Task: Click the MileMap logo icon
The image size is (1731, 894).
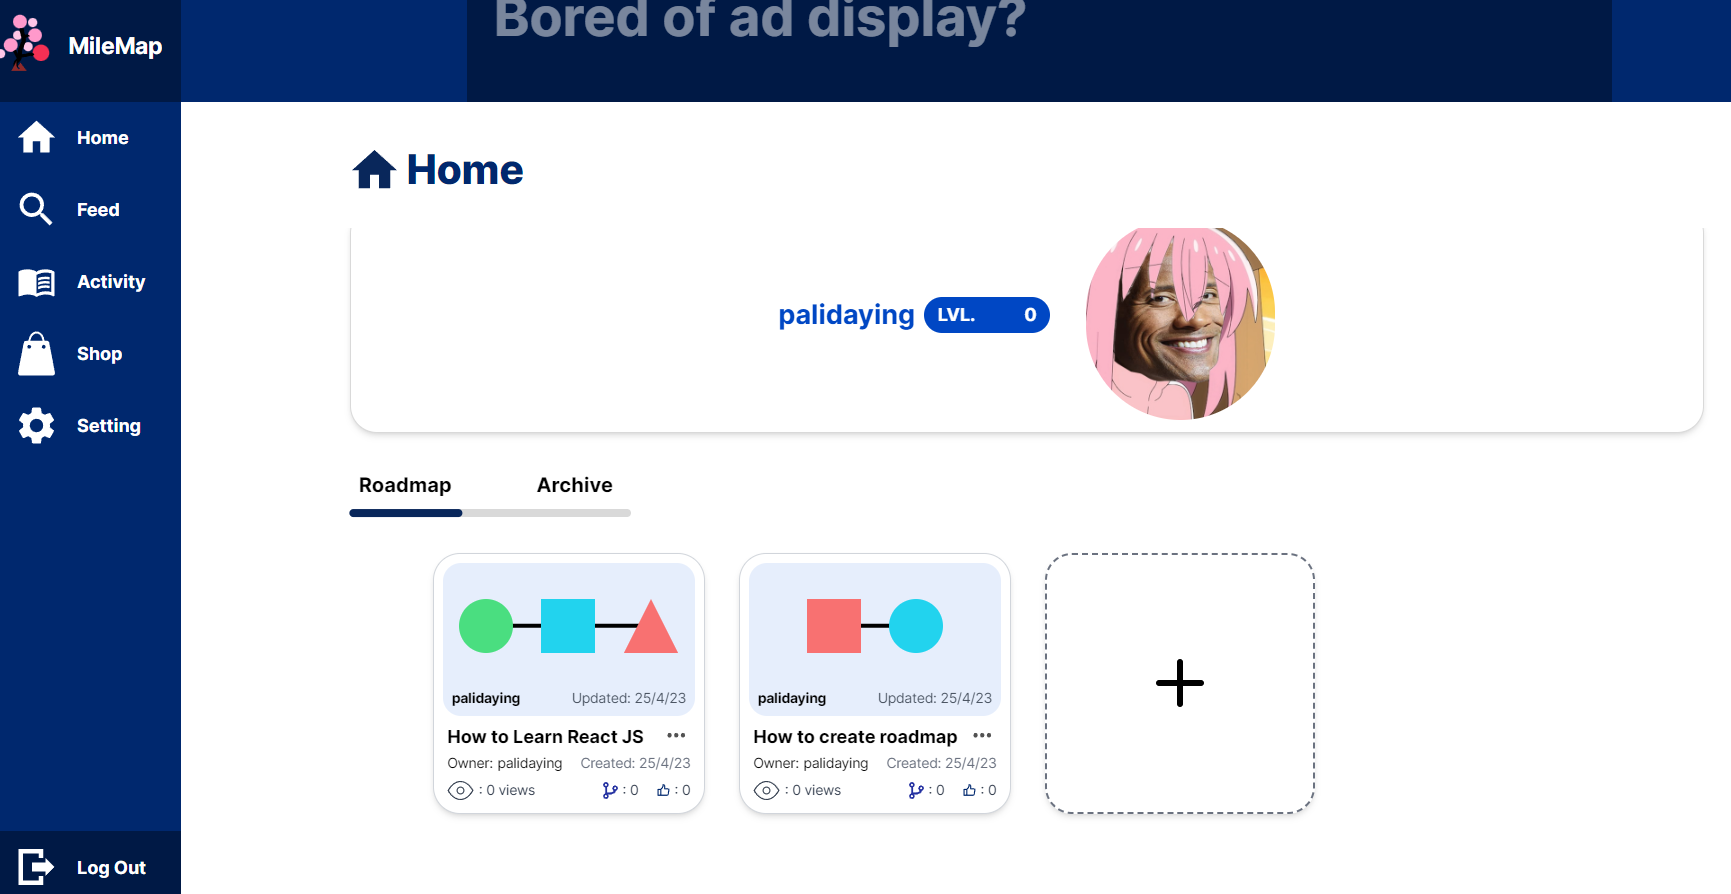Action: [26, 44]
